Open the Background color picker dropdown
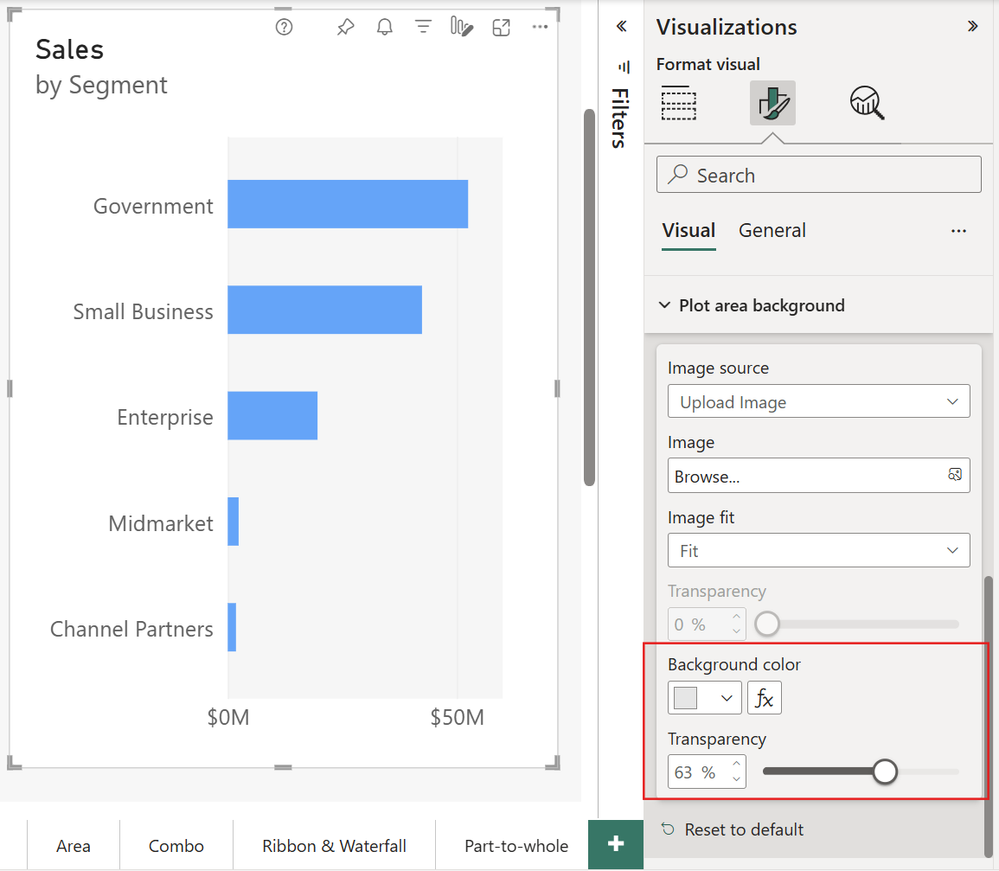Screen dimensions: 999x871 tap(705, 698)
